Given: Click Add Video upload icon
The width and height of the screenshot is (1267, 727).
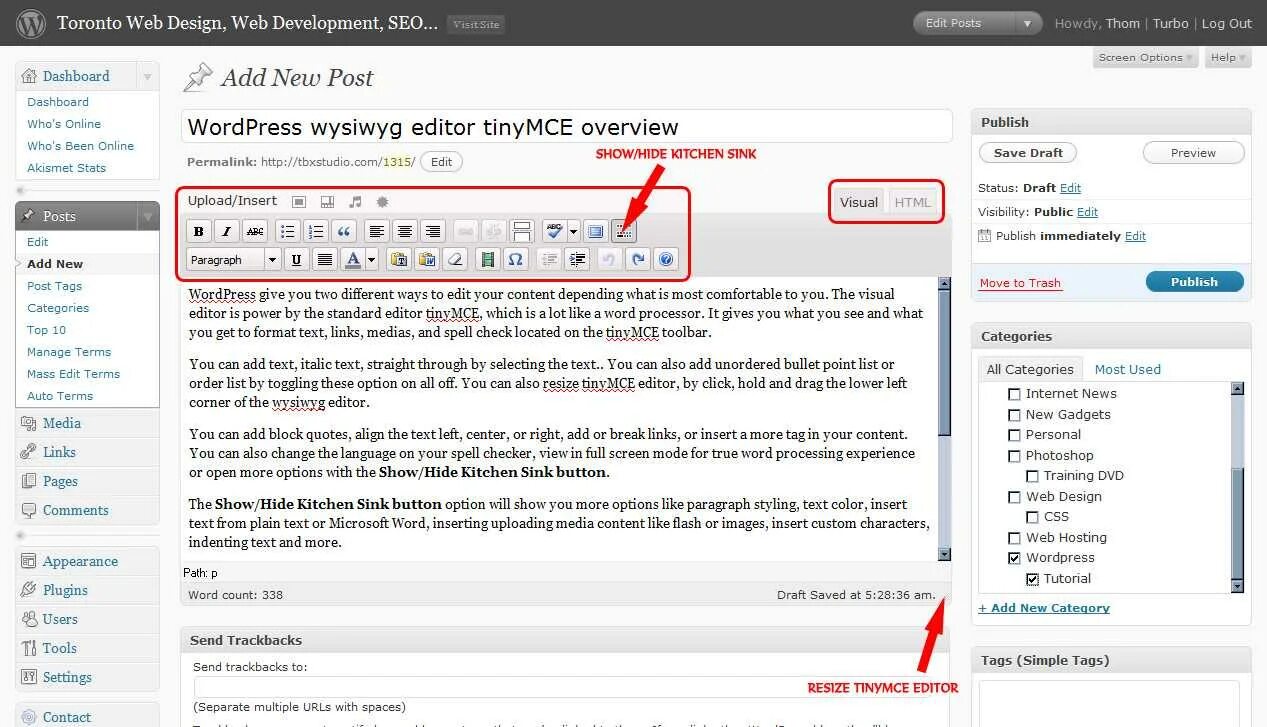Looking at the screenshot, I should [x=327, y=202].
